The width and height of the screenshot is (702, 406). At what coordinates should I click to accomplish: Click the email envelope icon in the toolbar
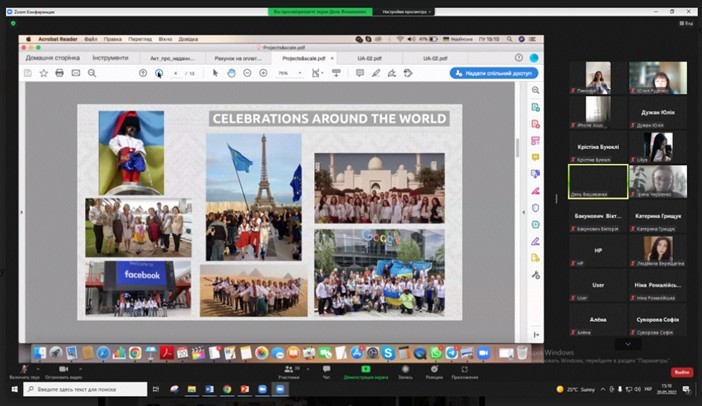[76, 73]
